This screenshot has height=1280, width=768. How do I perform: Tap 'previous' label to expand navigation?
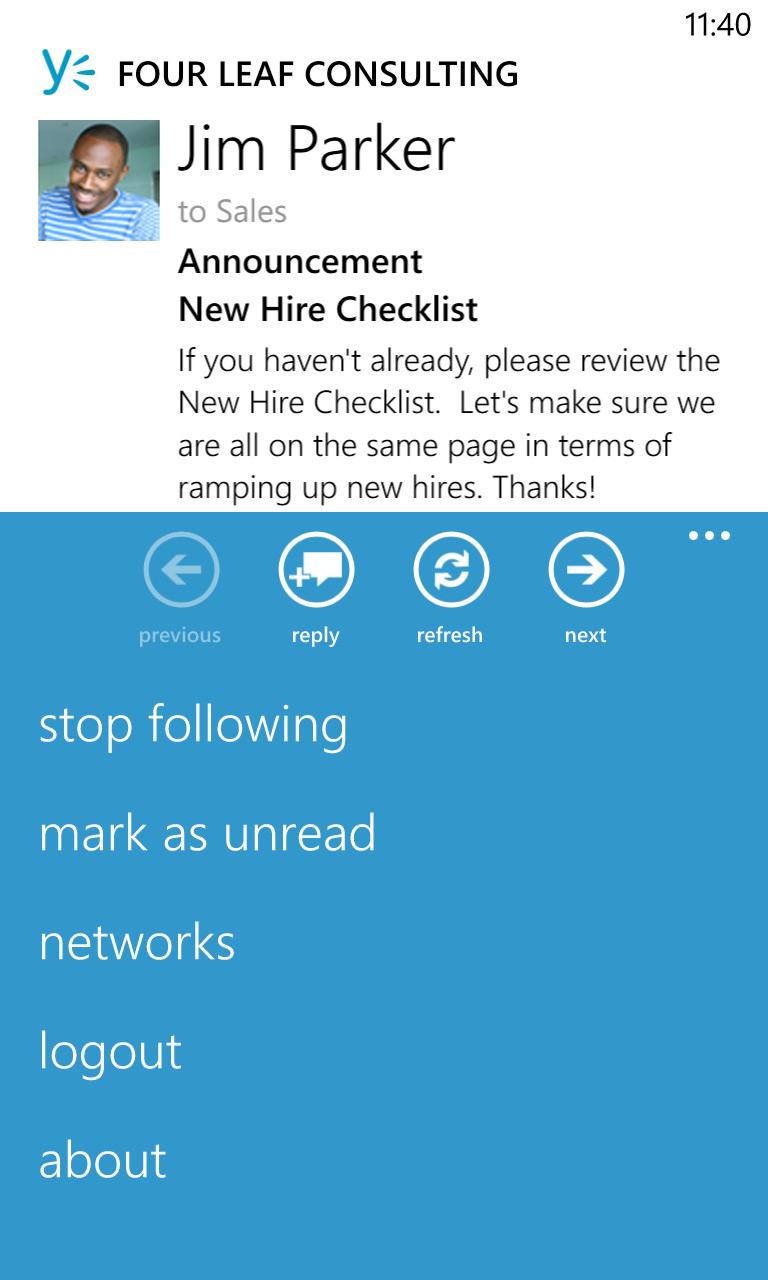[x=179, y=634]
